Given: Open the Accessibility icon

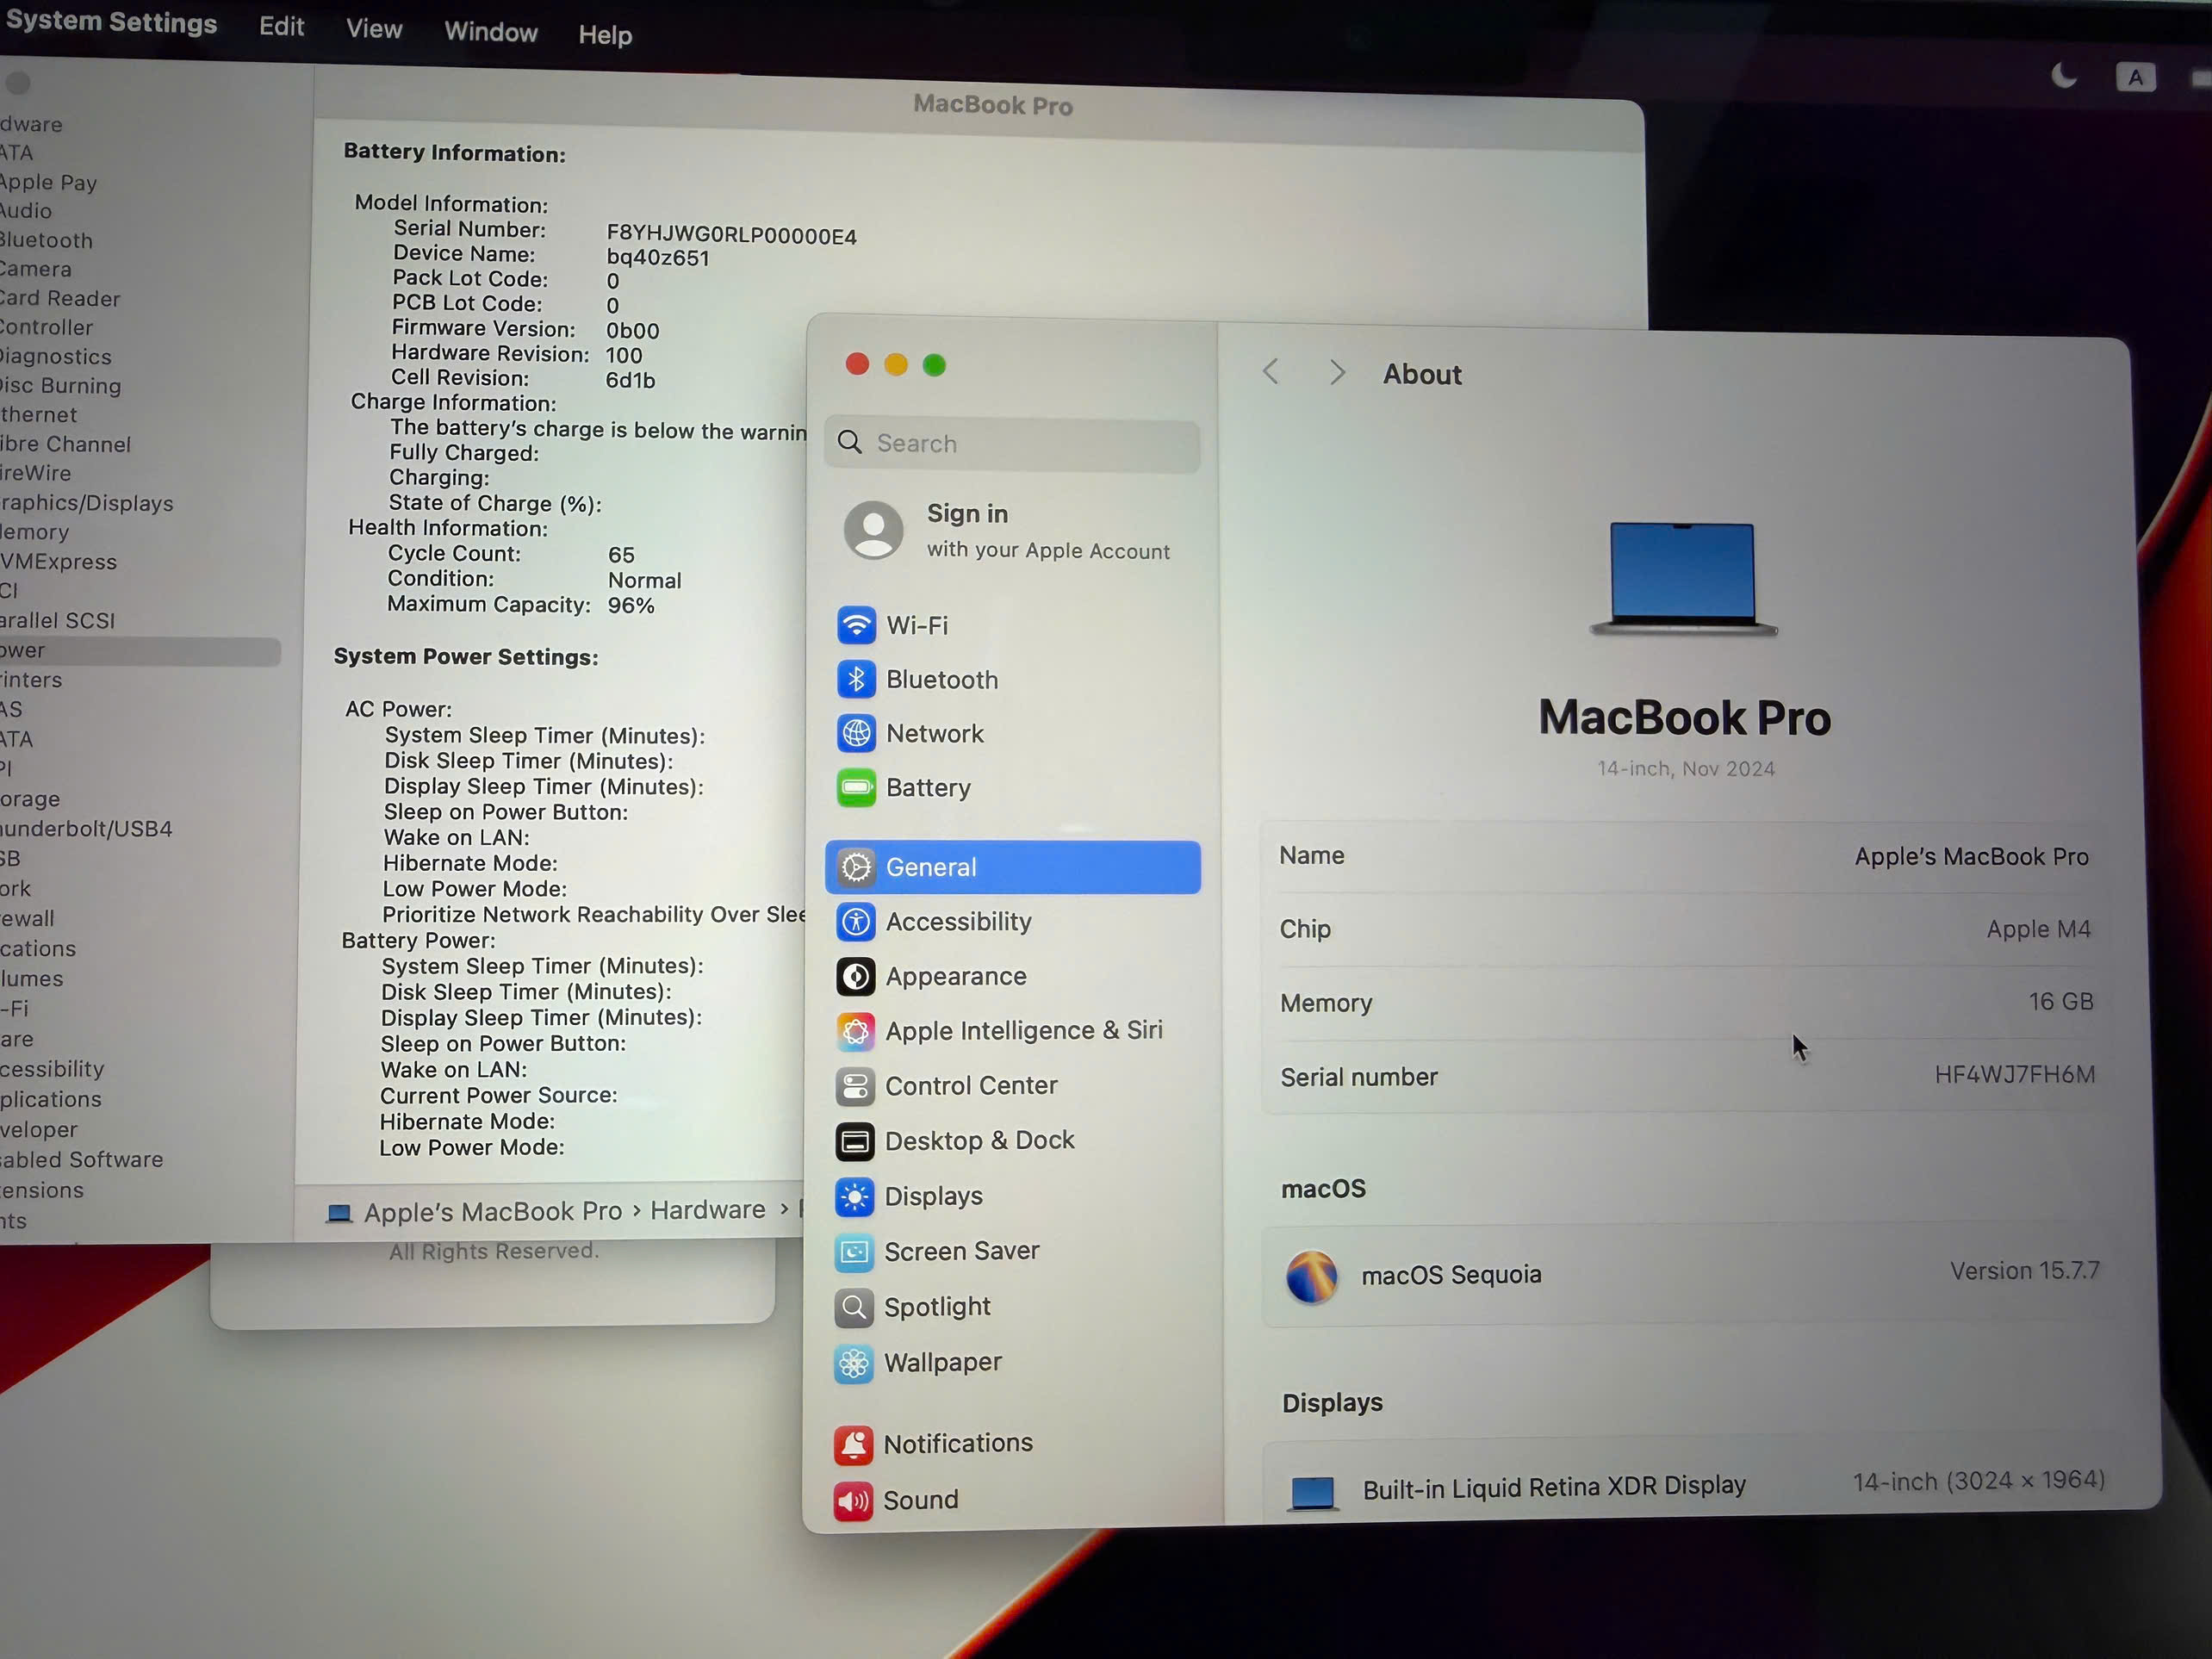Looking at the screenshot, I should point(856,921).
